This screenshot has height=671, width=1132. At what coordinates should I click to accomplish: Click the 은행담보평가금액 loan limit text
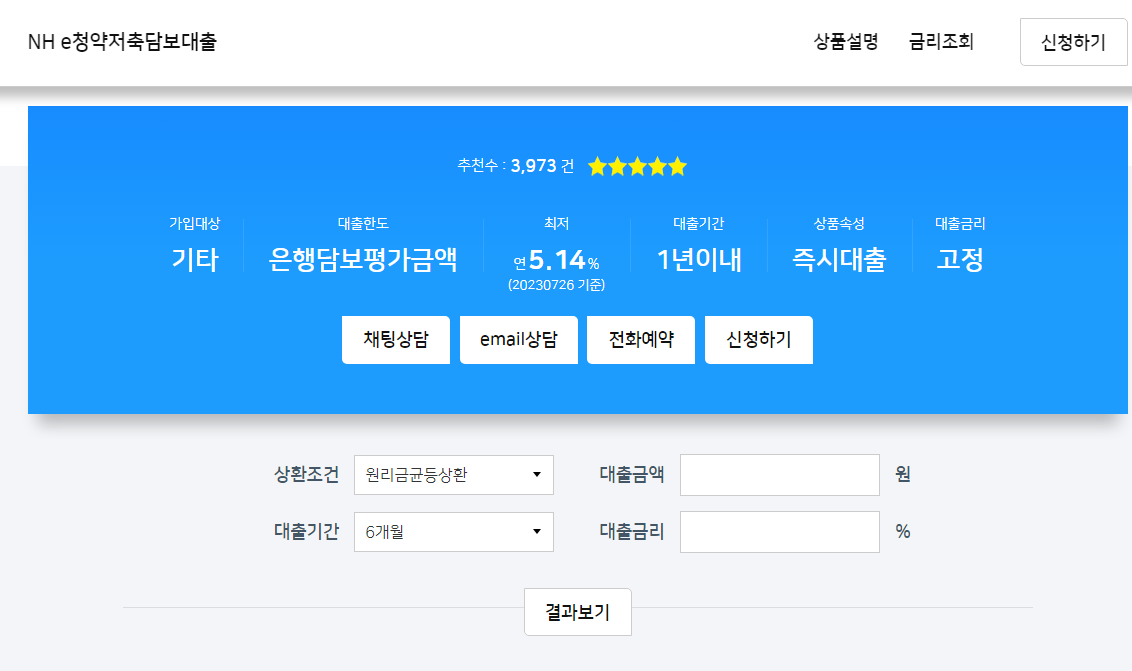pyautogui.click(x=363, y=259)
